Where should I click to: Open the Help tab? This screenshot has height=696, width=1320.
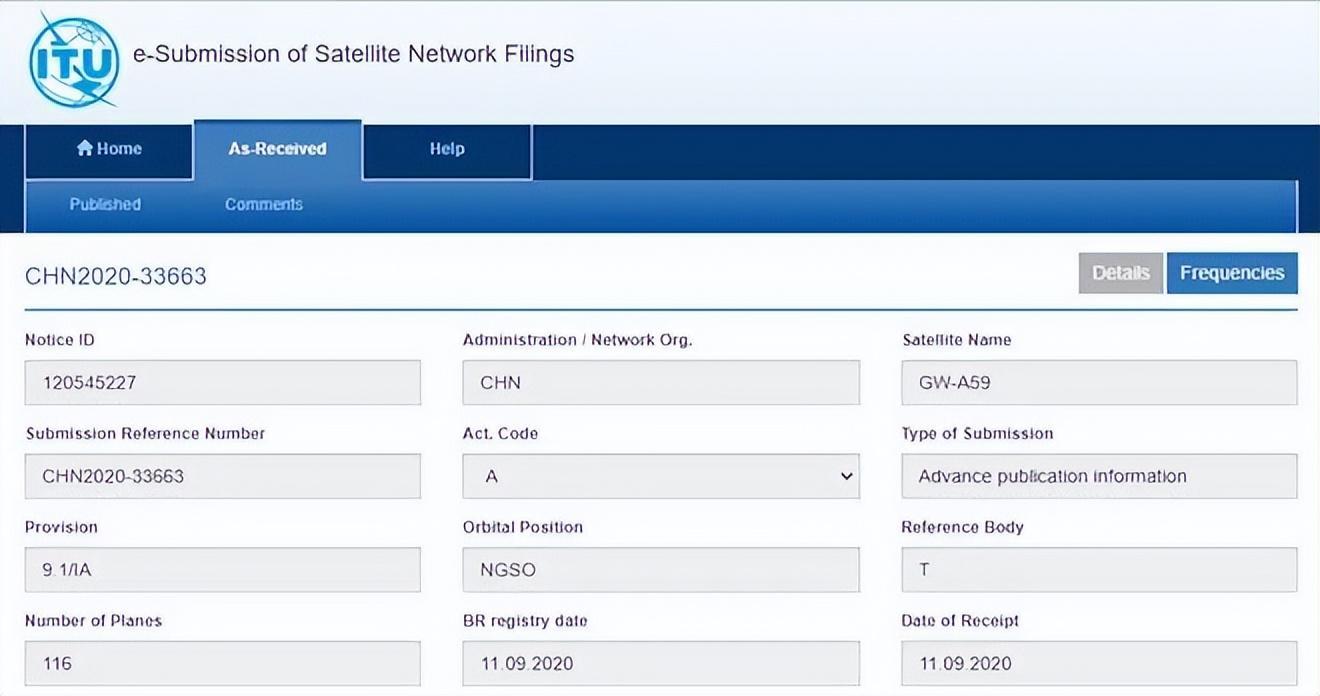tap(446, 149)
